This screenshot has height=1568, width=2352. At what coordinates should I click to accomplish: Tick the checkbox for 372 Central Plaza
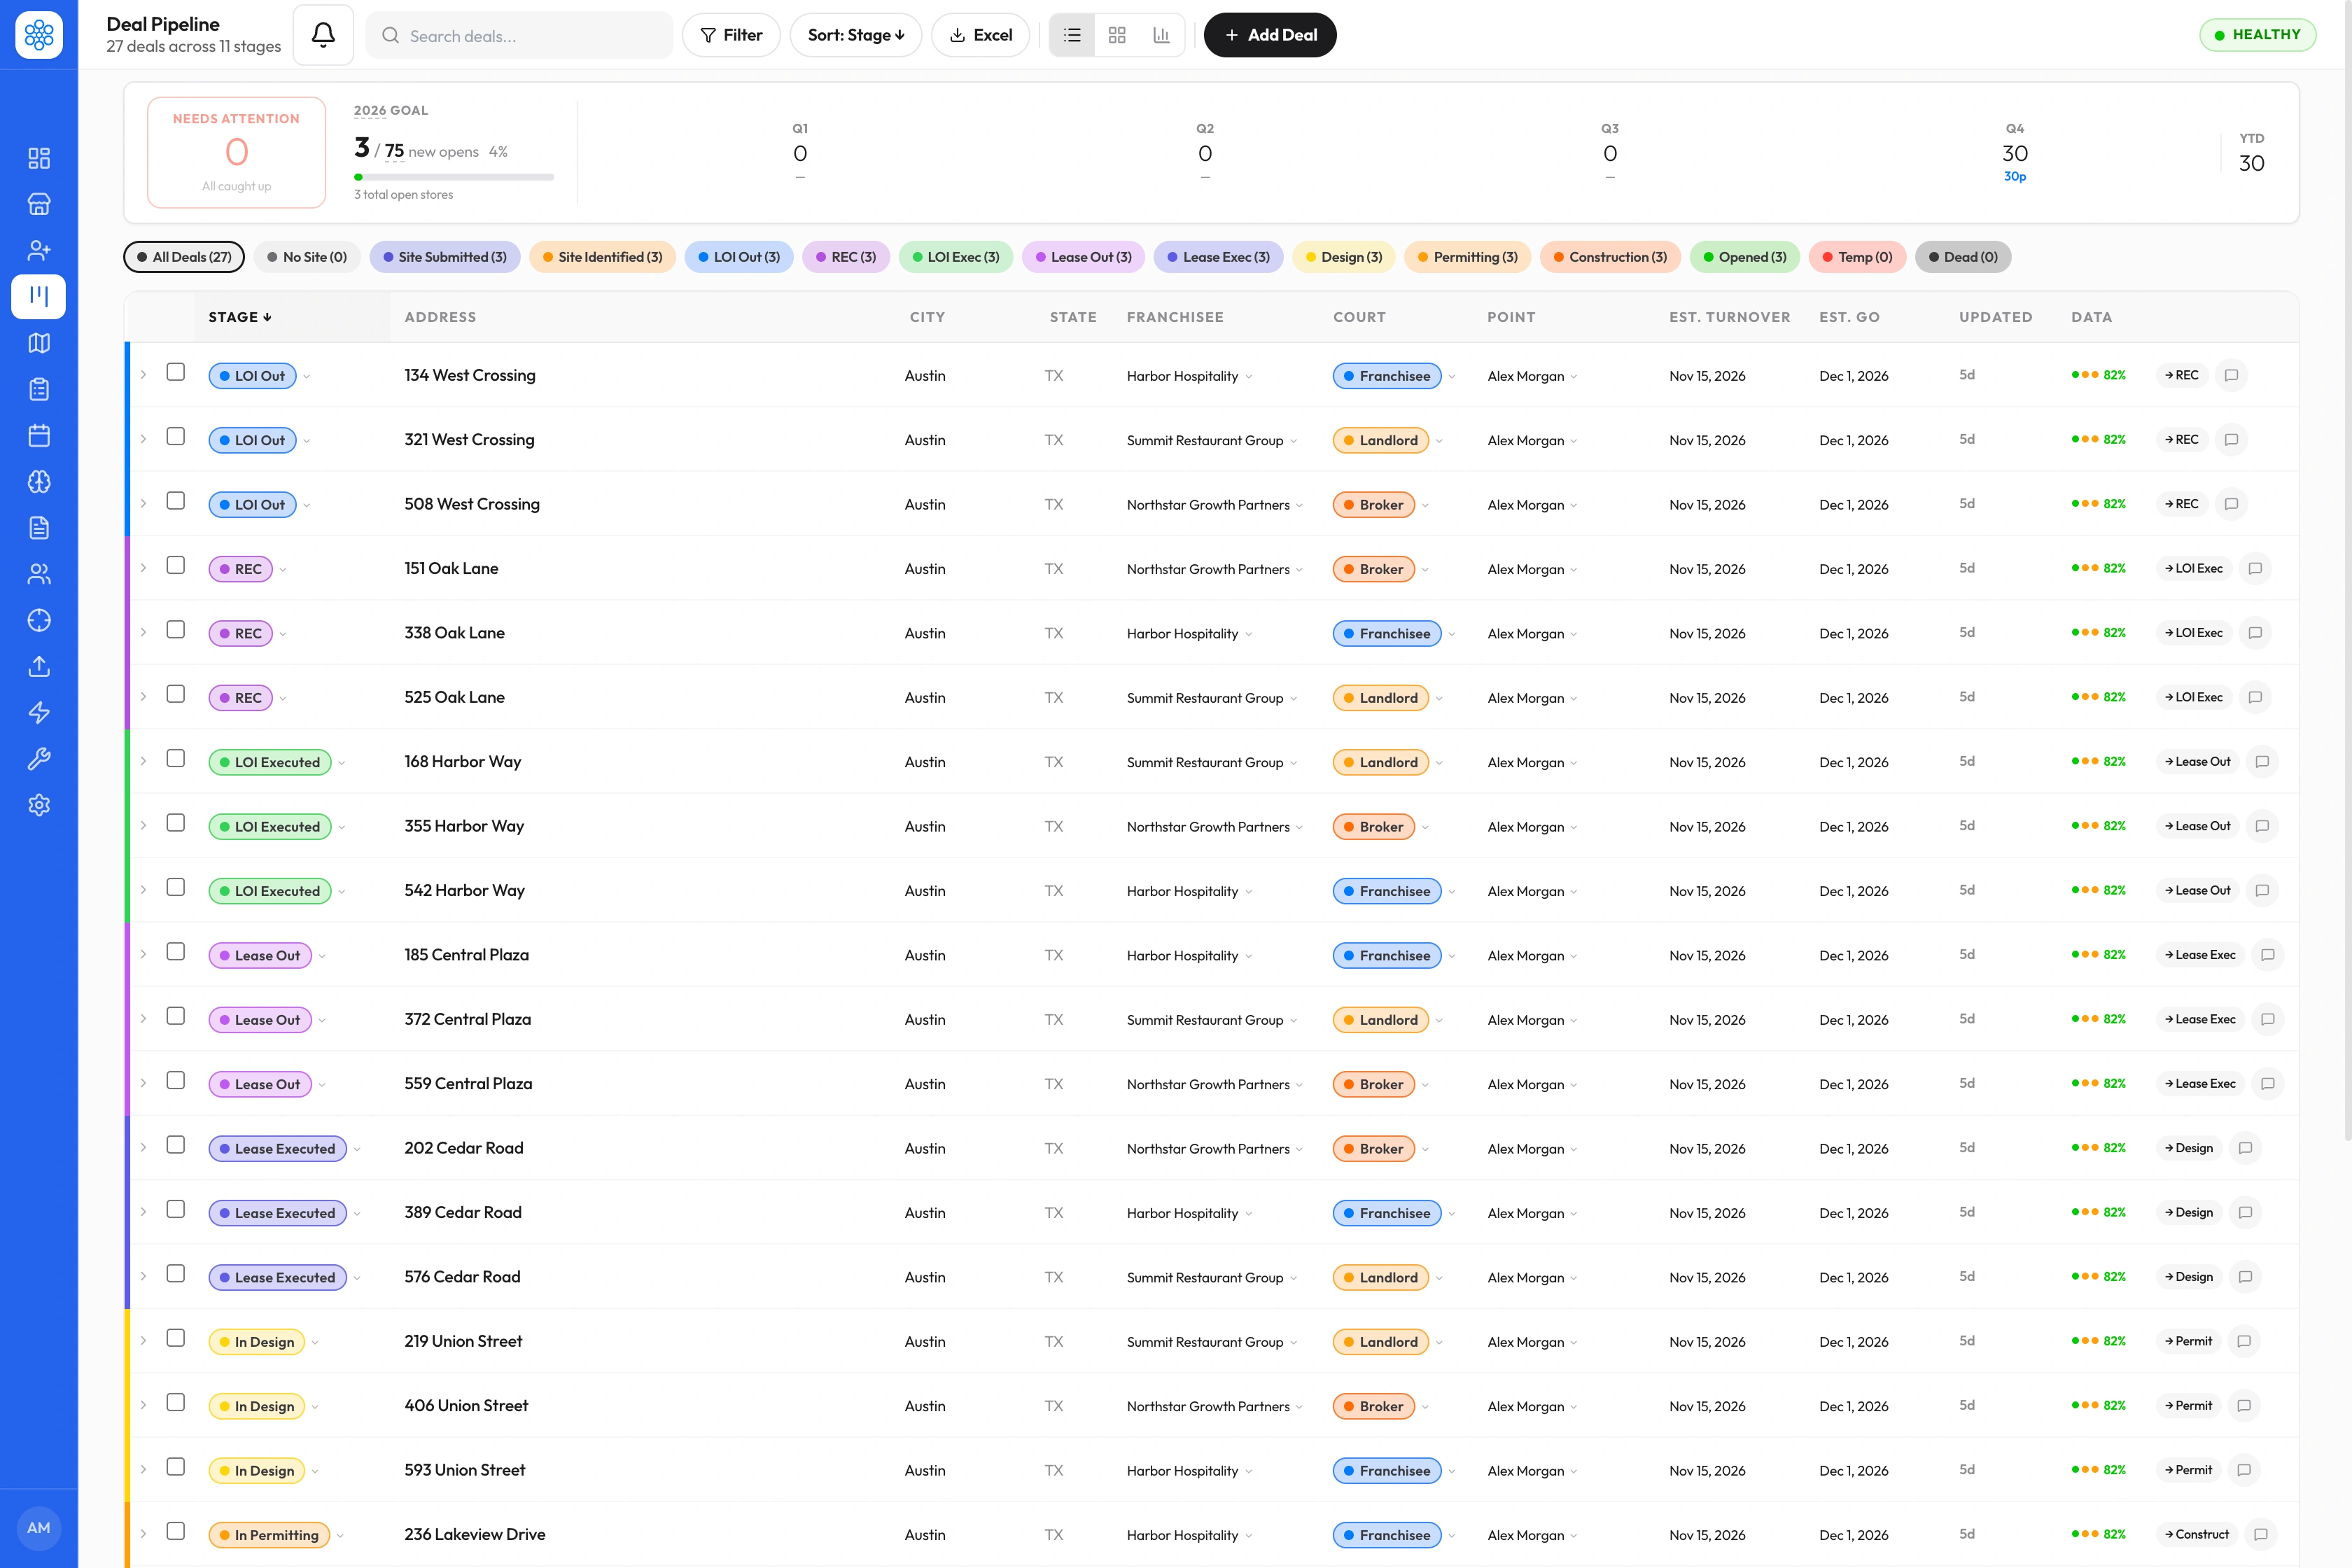pos(176,1016)
